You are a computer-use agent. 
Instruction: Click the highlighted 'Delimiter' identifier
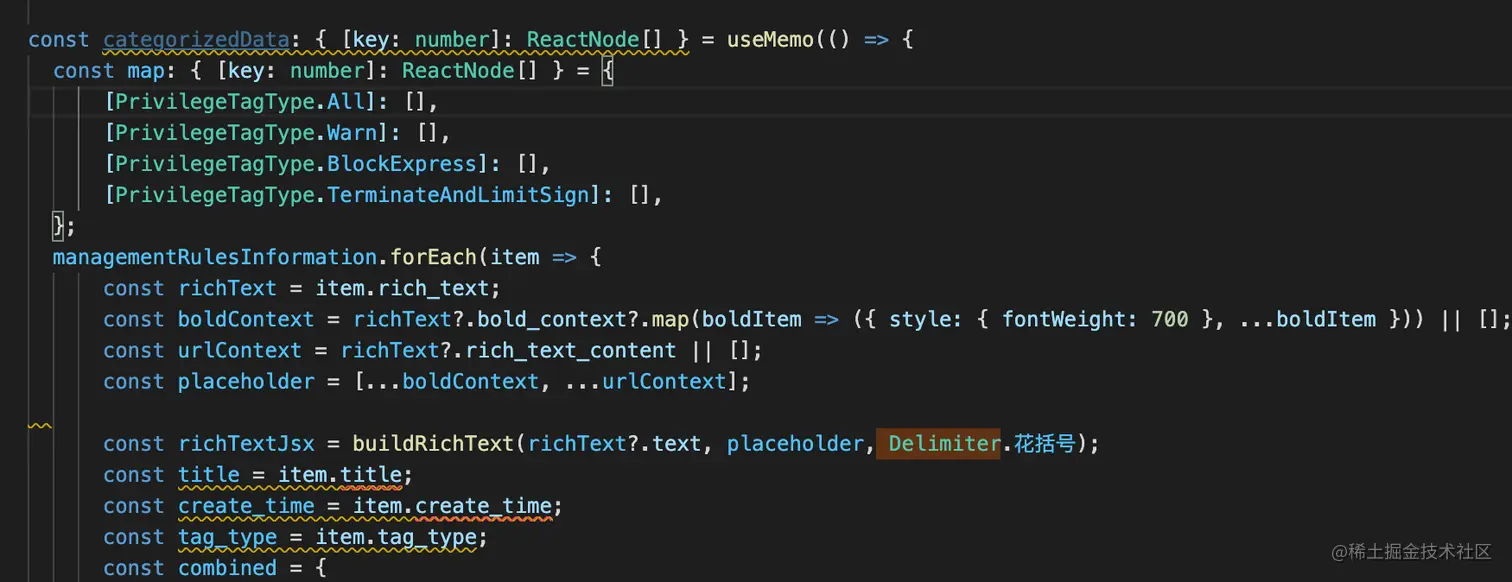(x=945, y=443)
